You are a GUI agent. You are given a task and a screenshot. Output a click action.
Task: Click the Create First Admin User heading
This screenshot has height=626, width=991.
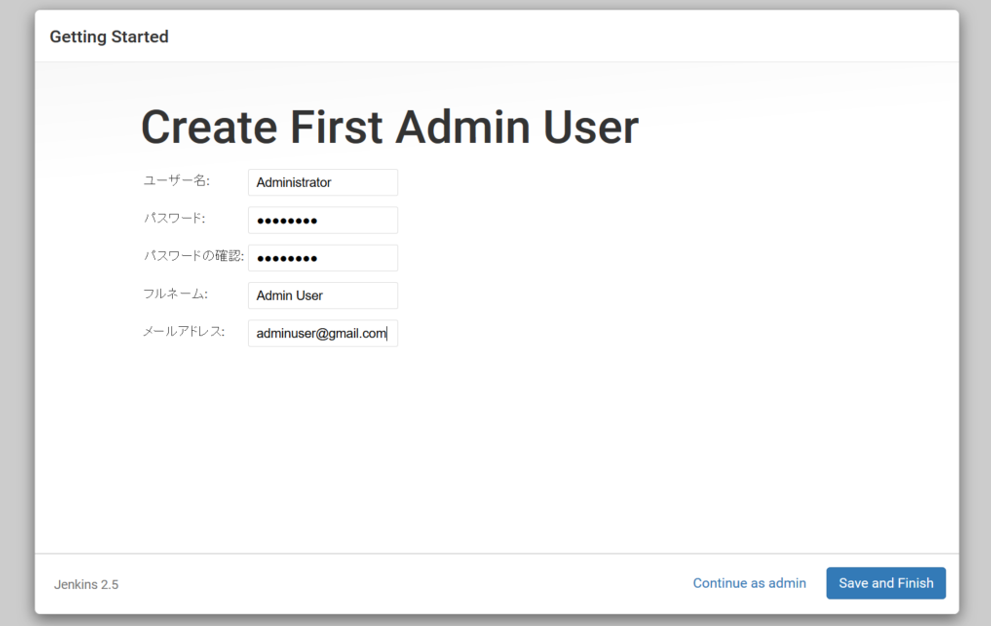(x=390, y=127)
